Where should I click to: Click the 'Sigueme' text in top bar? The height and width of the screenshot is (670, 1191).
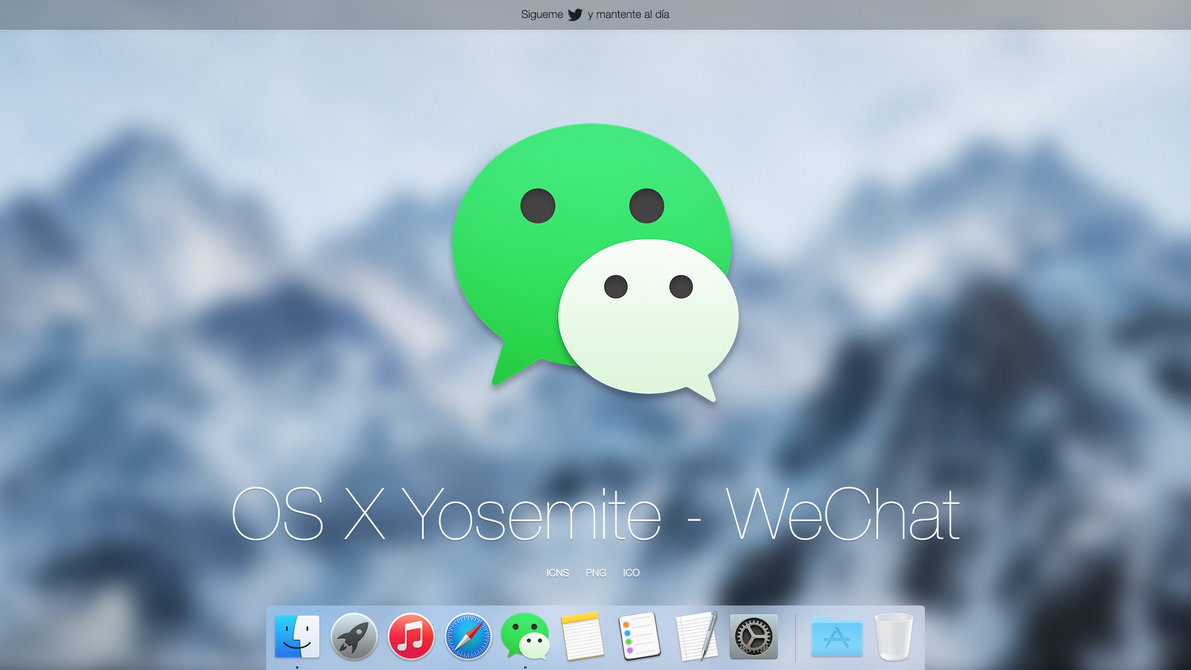pos(542,14)
